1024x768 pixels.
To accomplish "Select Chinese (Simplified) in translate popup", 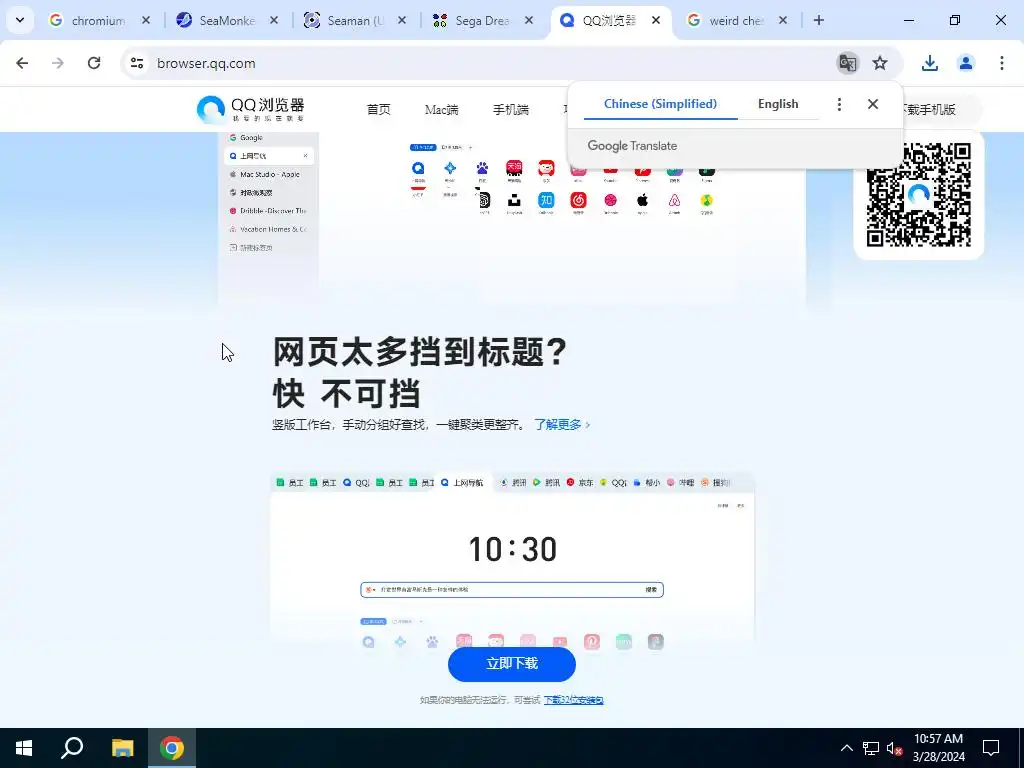I will (660, 104).
